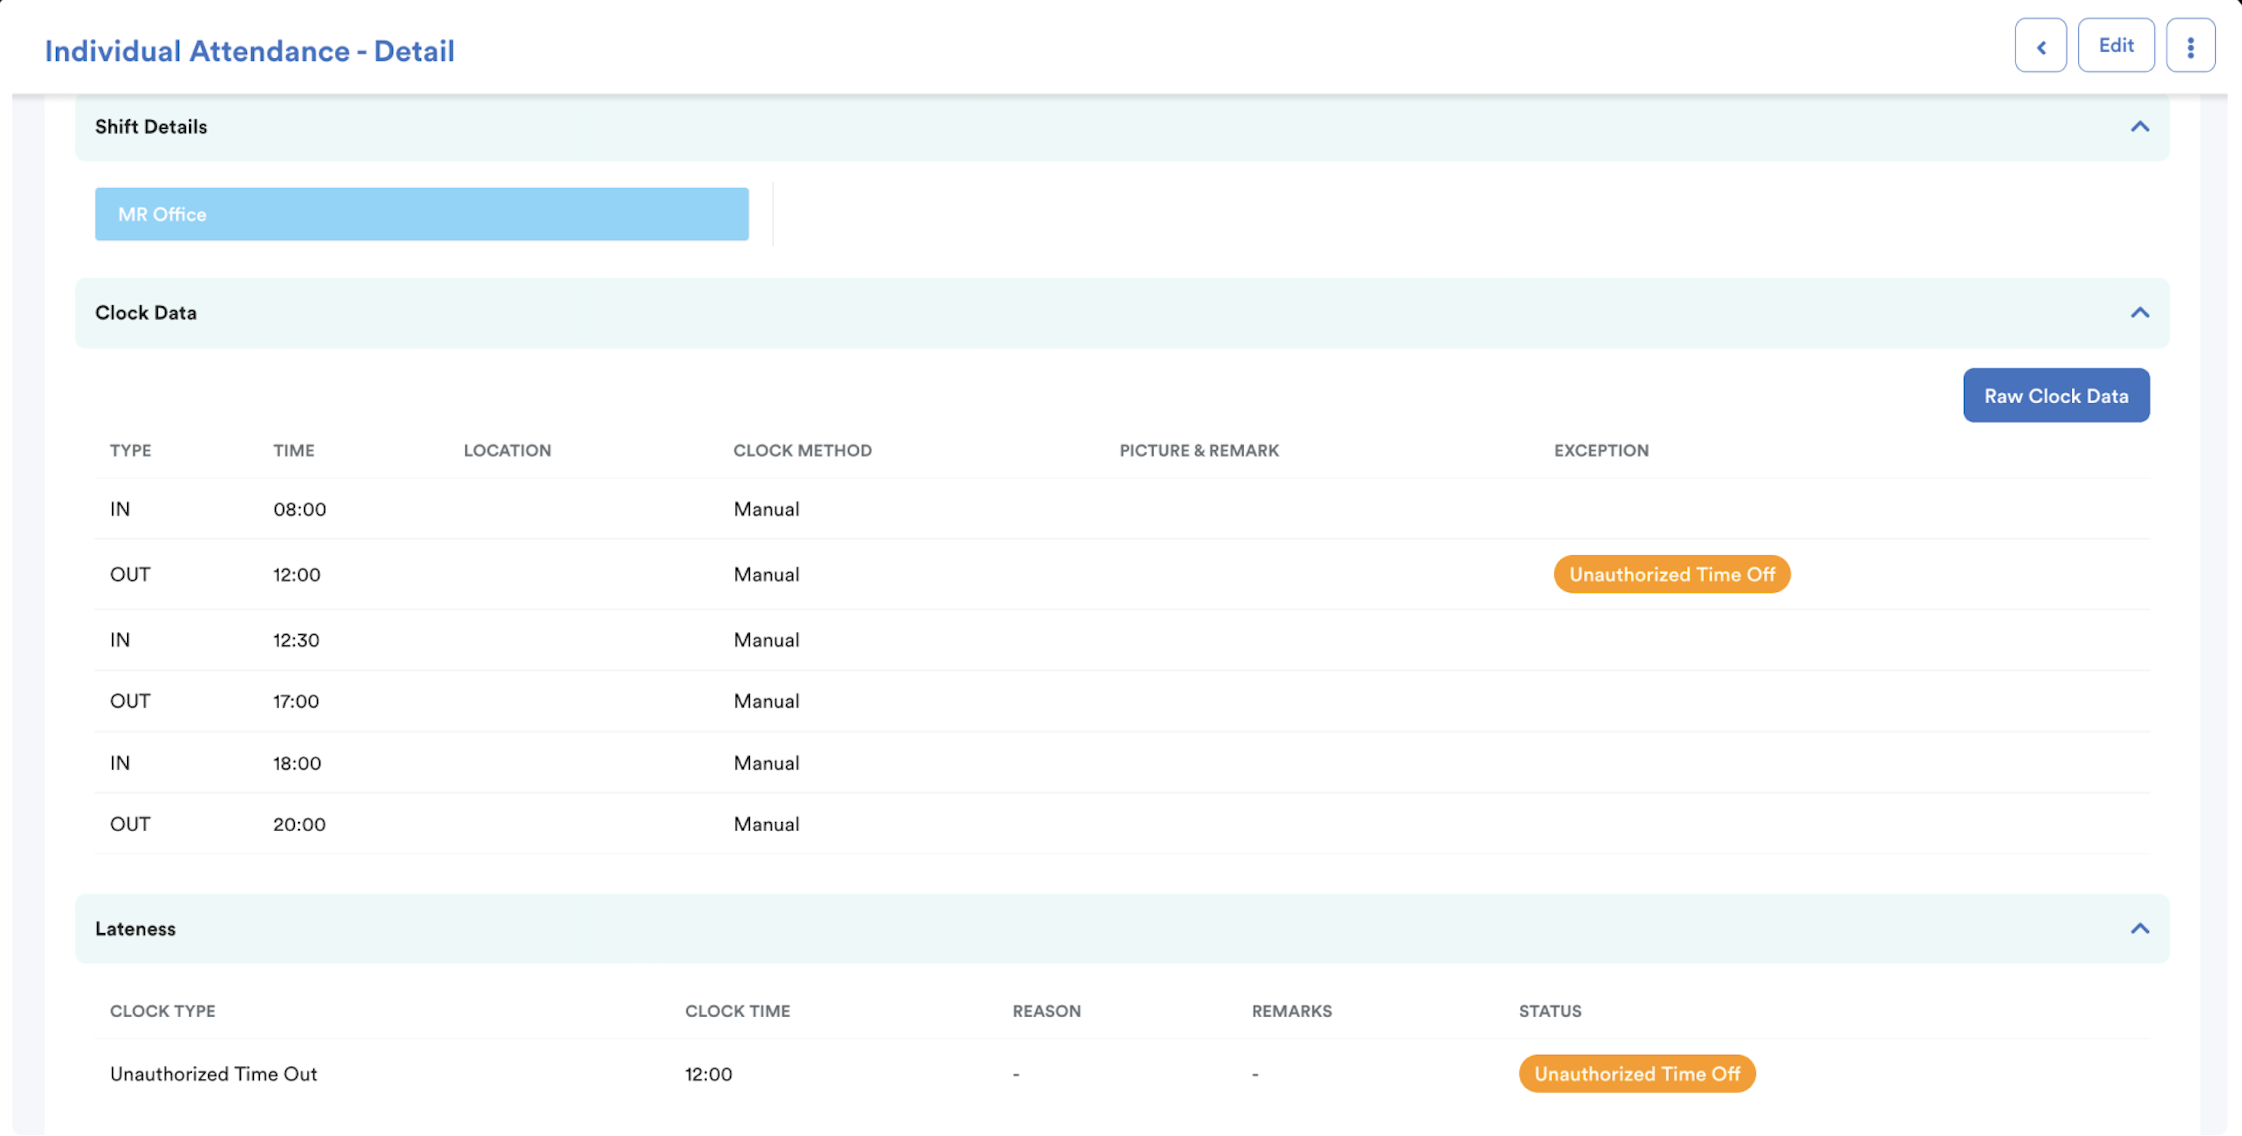Select the 20:00 OUT clock row
2242x1136 pixels.
coord(299,824)
